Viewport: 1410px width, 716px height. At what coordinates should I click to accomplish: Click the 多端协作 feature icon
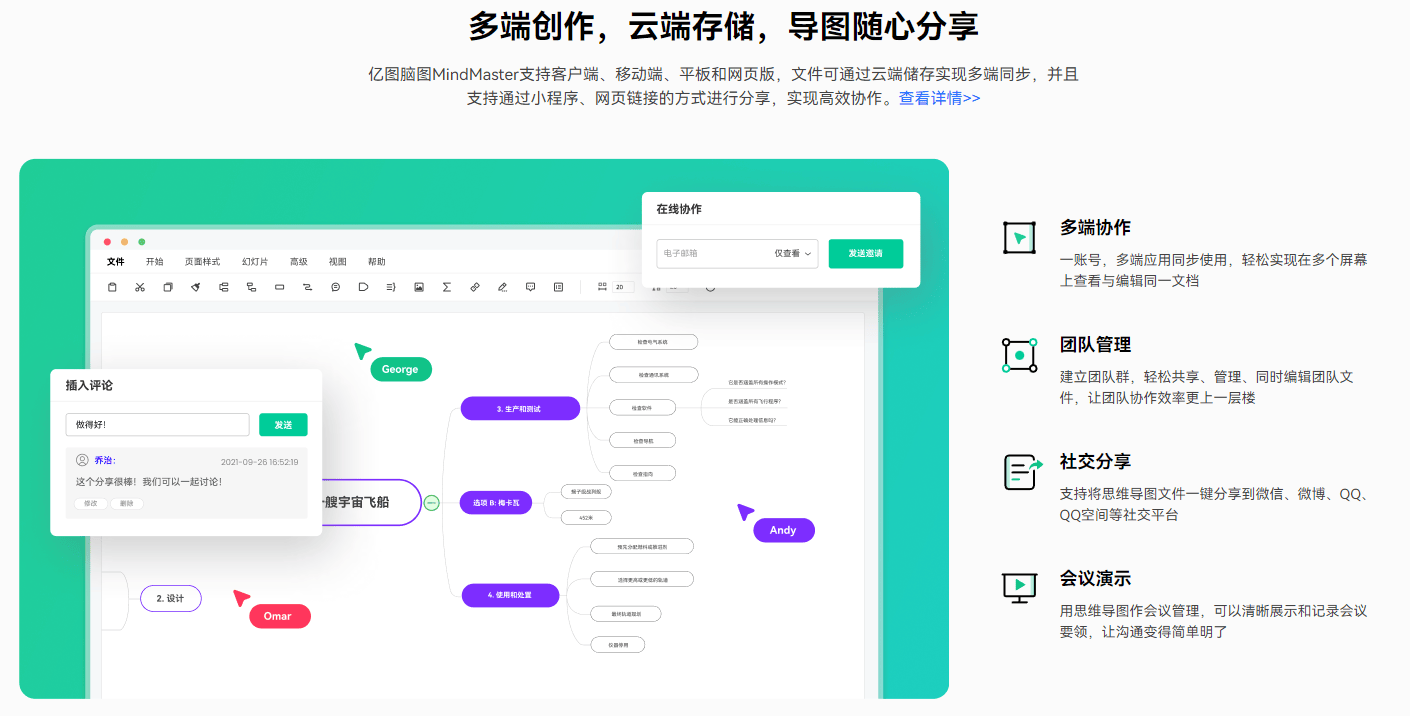[1019, 237]
